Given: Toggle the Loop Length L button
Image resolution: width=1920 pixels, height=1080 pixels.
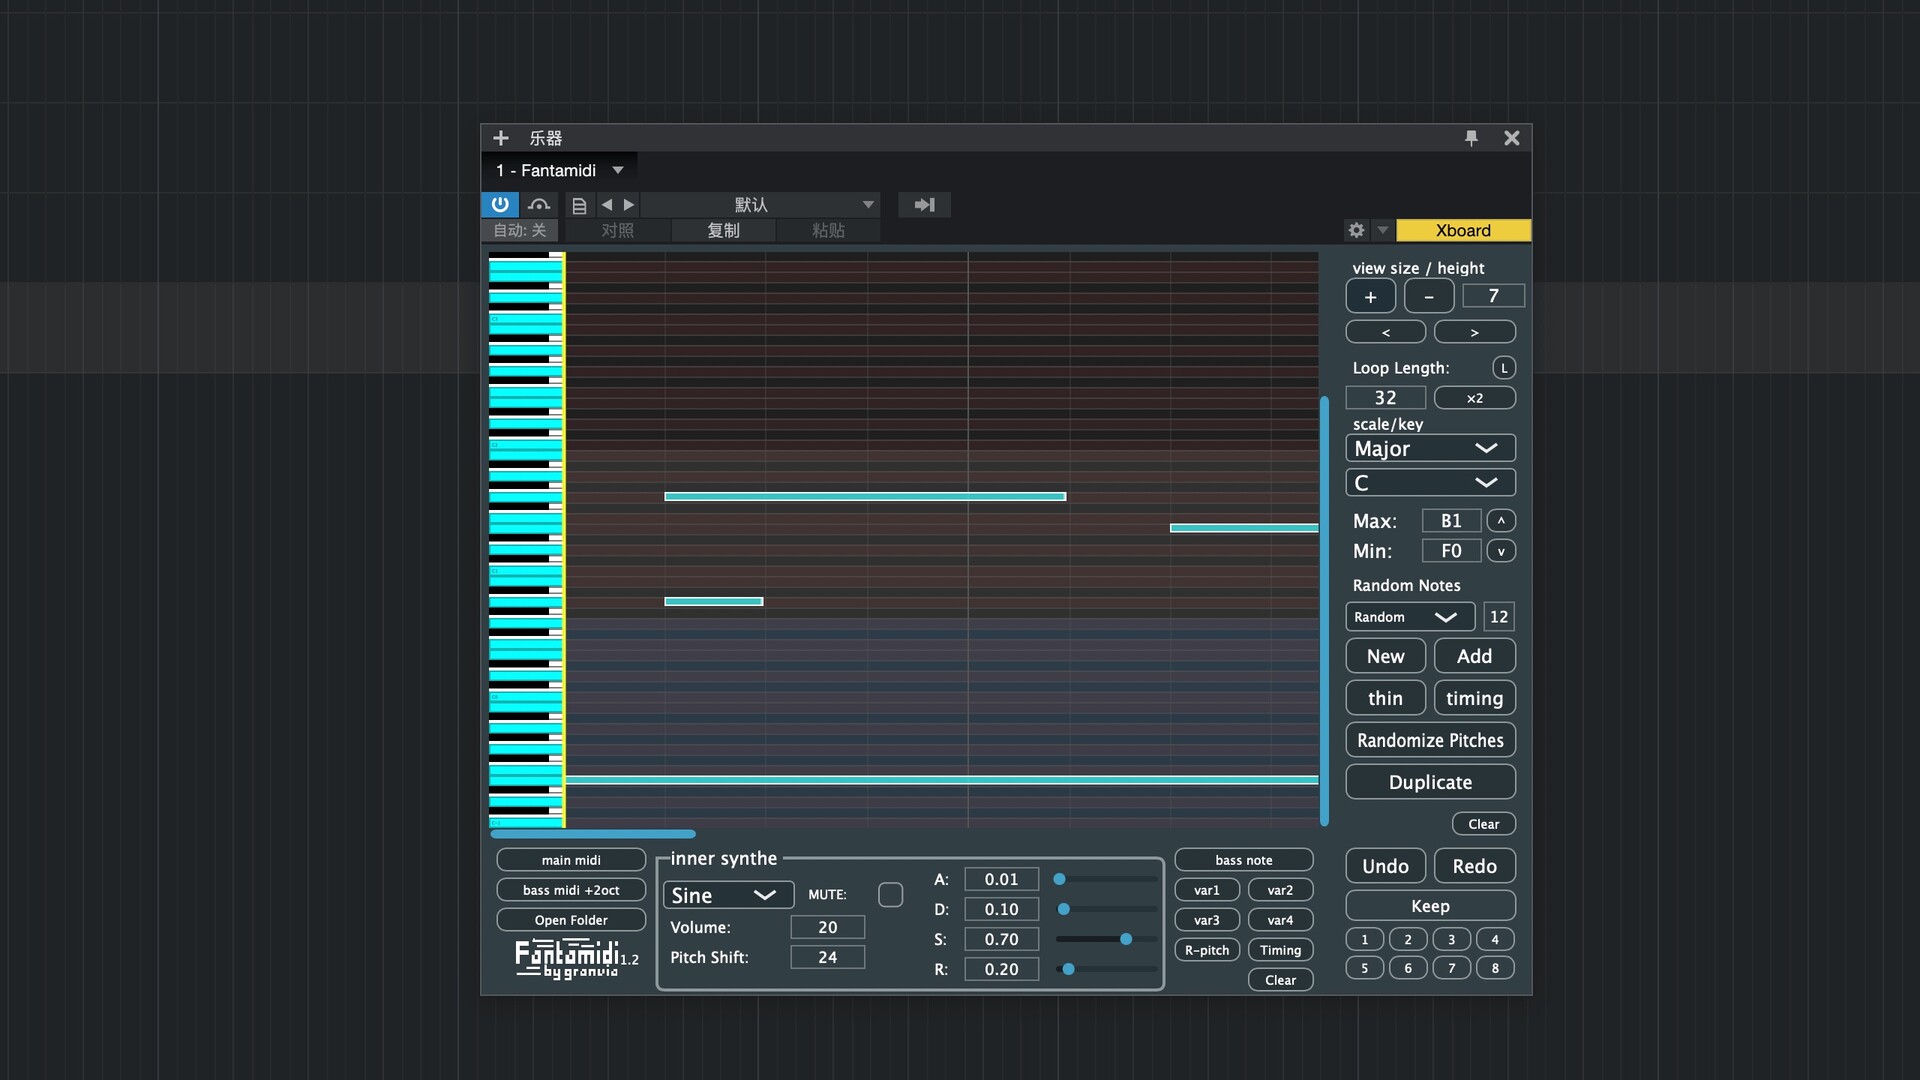Looking at the screenshot, I should pos(1503,367).
